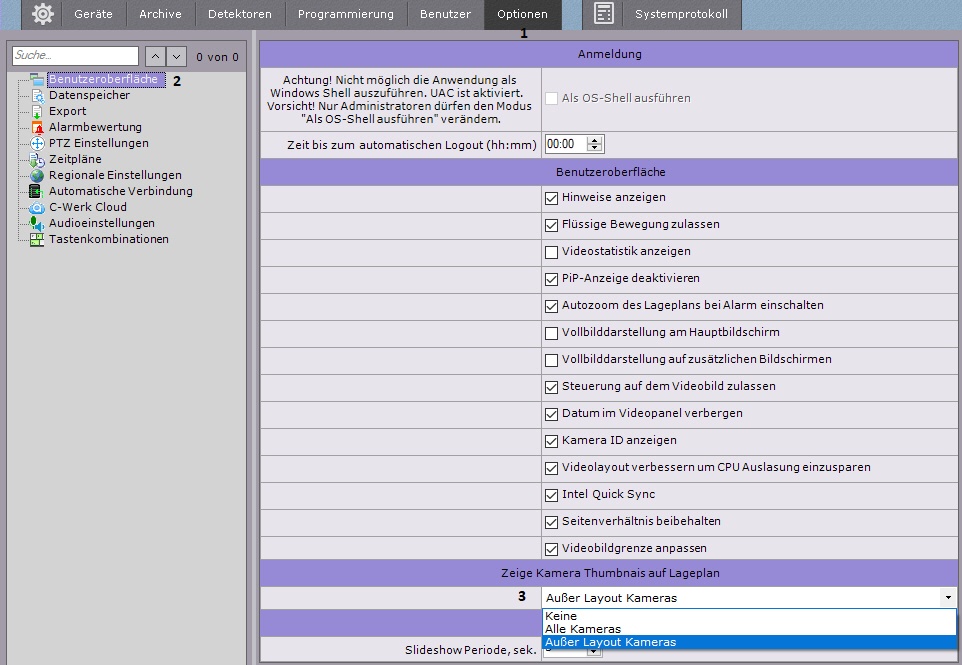Go to next search result arrow button
The width and height of the screenshot is (962, 665).
click(177, 57)
